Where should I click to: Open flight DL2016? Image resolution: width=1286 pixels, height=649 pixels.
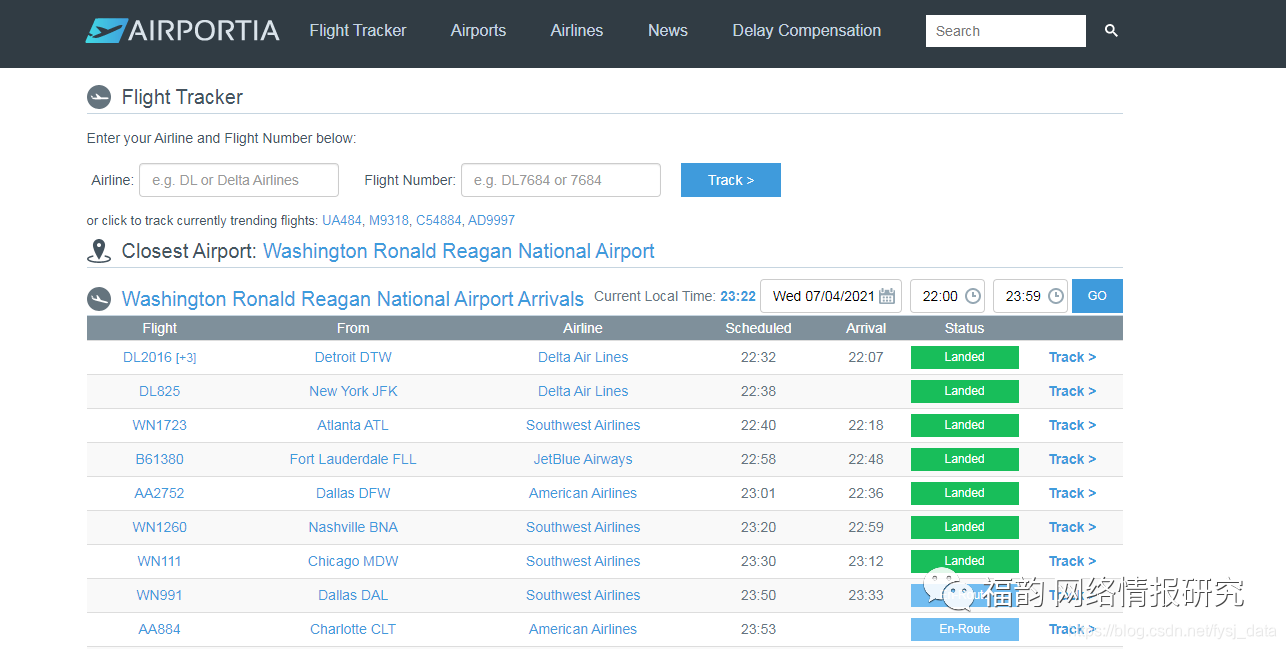(147, 357)
